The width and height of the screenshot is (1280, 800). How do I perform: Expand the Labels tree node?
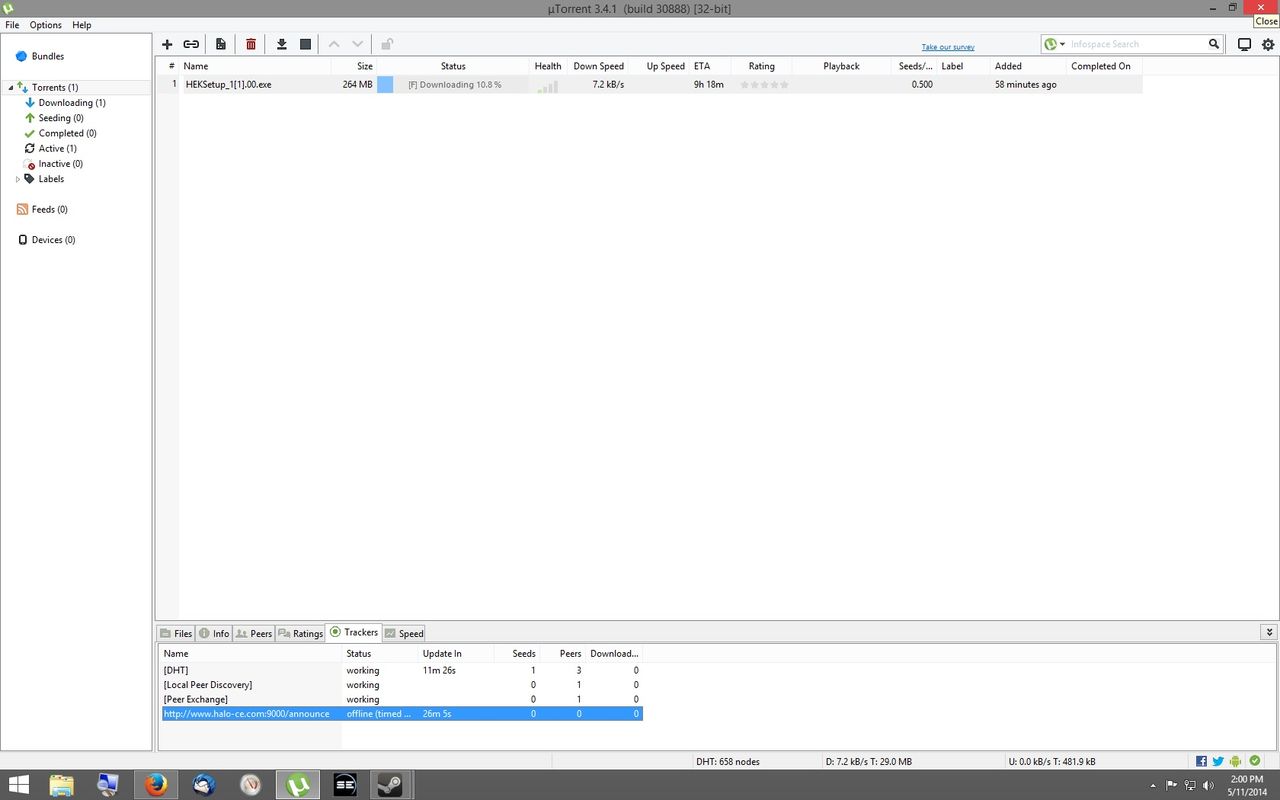pos(17,179)
